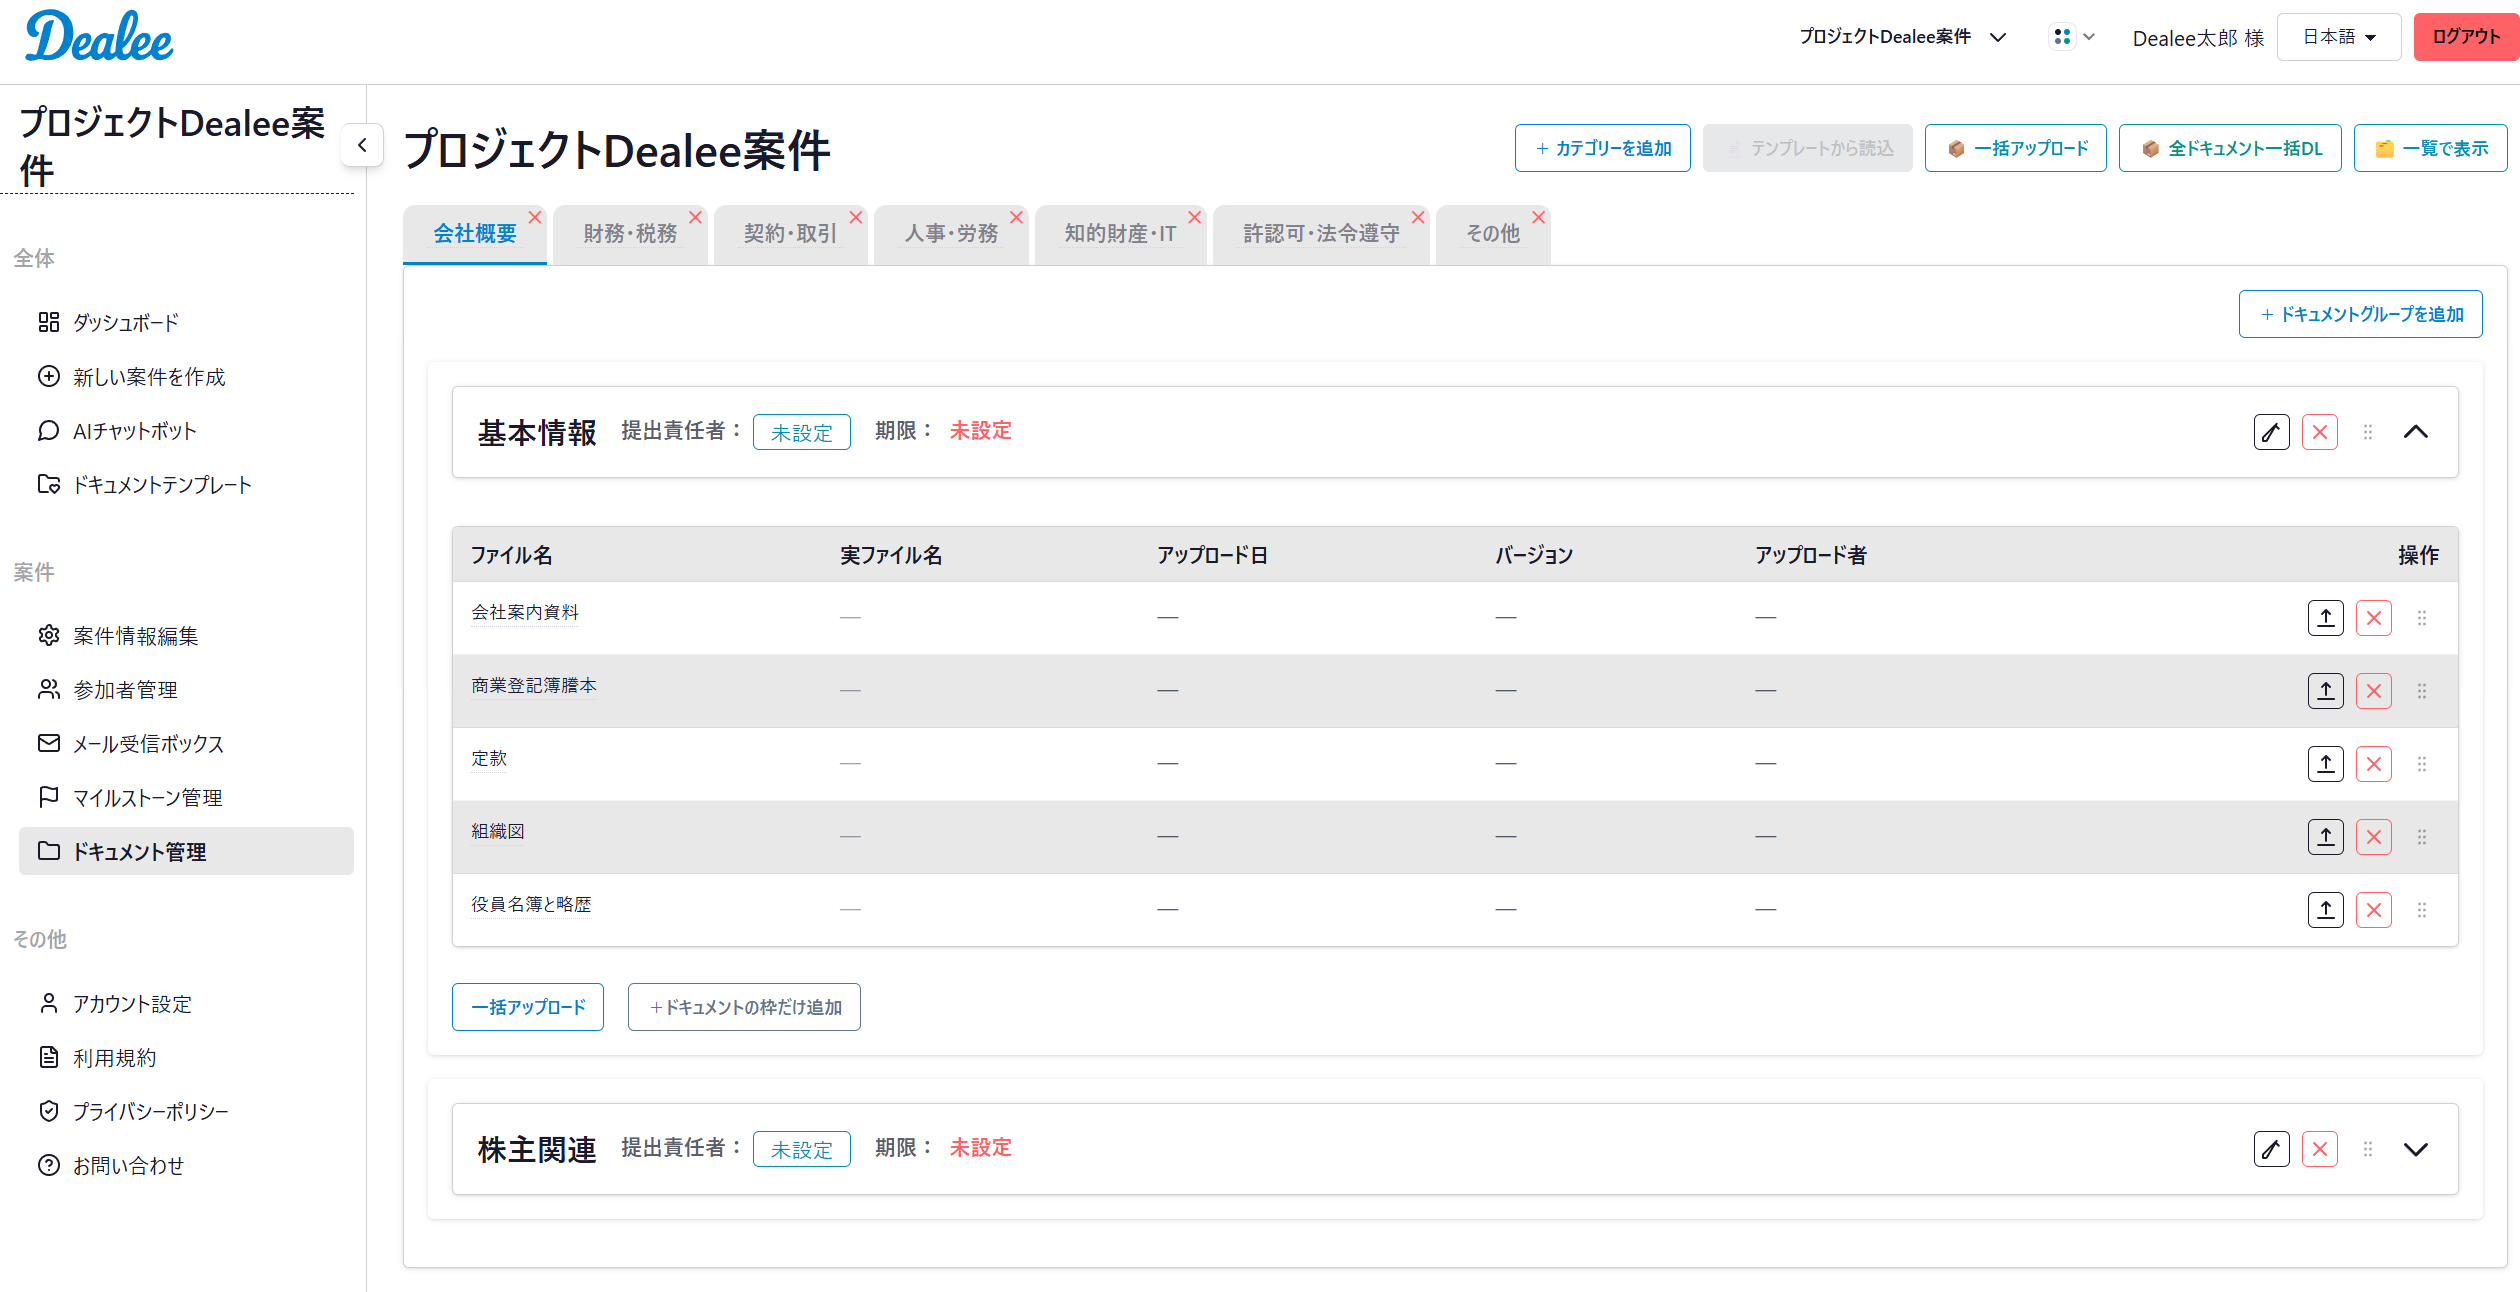Delete the 商業登記簿謄本 row
Viewport: 2520px width, 1292px height.
coord(2374,691)
